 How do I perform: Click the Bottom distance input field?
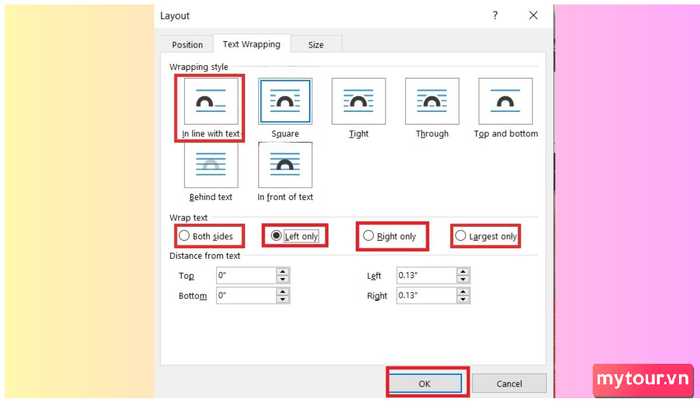tap(246, 295)
